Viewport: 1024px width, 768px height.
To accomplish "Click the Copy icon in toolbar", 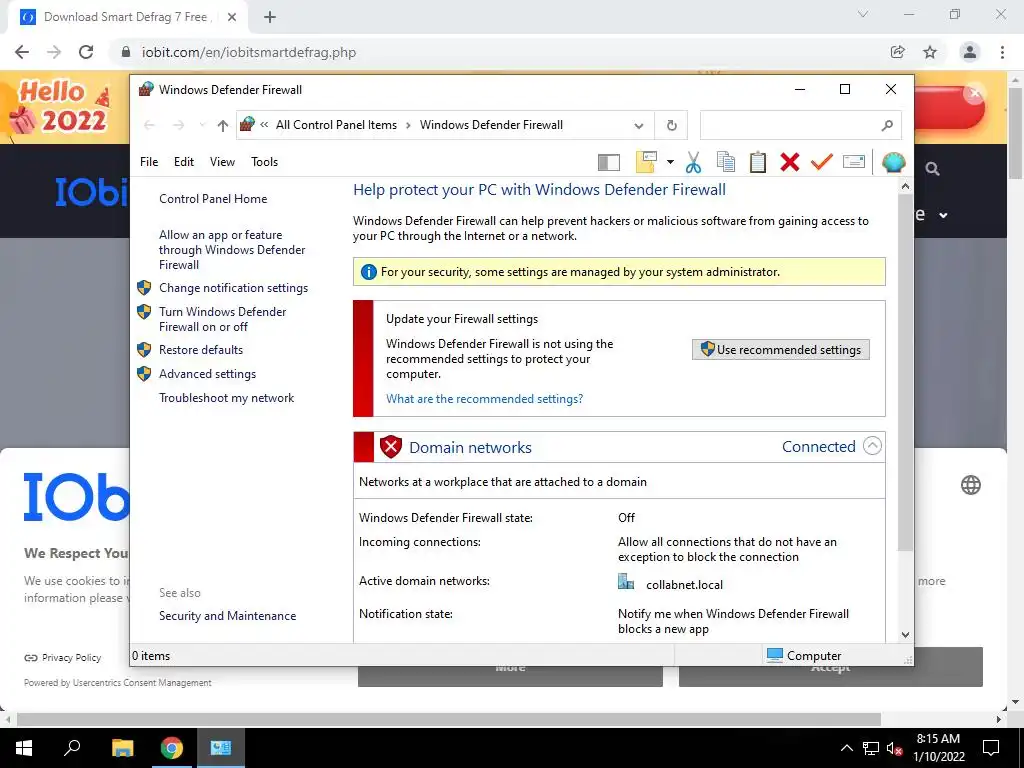I will coord(726,162).
